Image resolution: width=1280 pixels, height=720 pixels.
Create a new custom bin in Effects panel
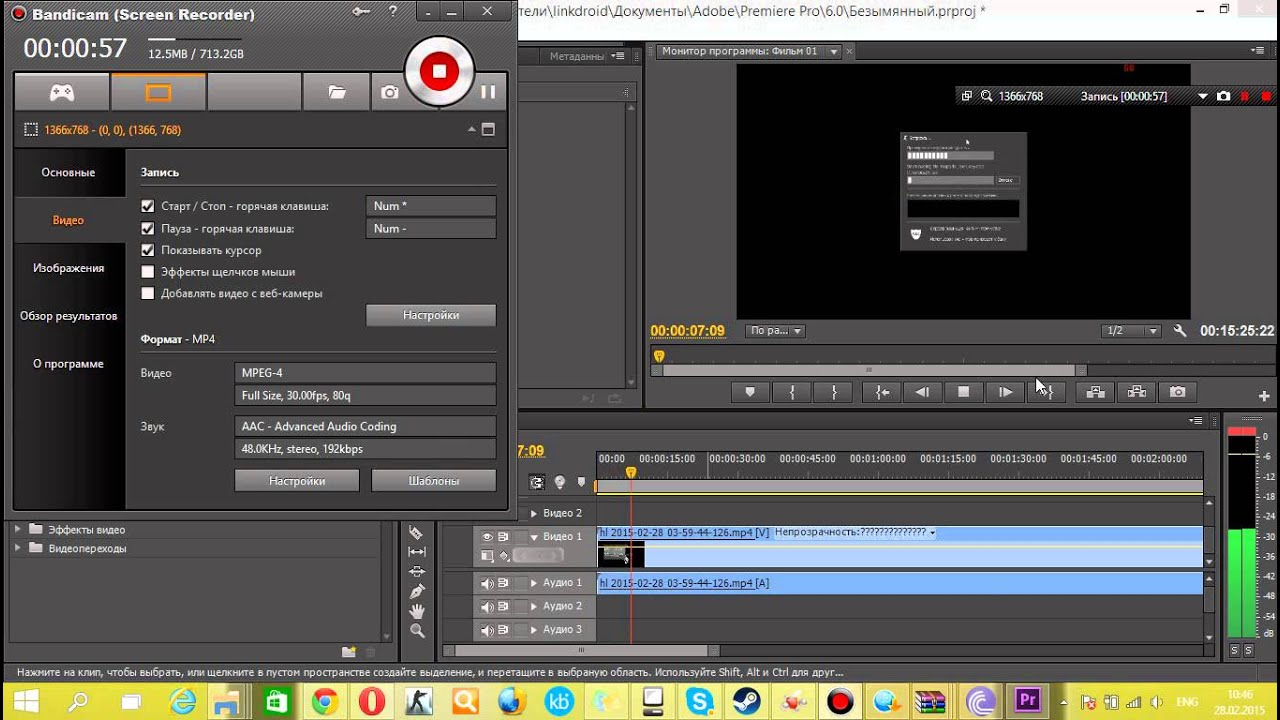pyautogui.click(x=349, y=652)
